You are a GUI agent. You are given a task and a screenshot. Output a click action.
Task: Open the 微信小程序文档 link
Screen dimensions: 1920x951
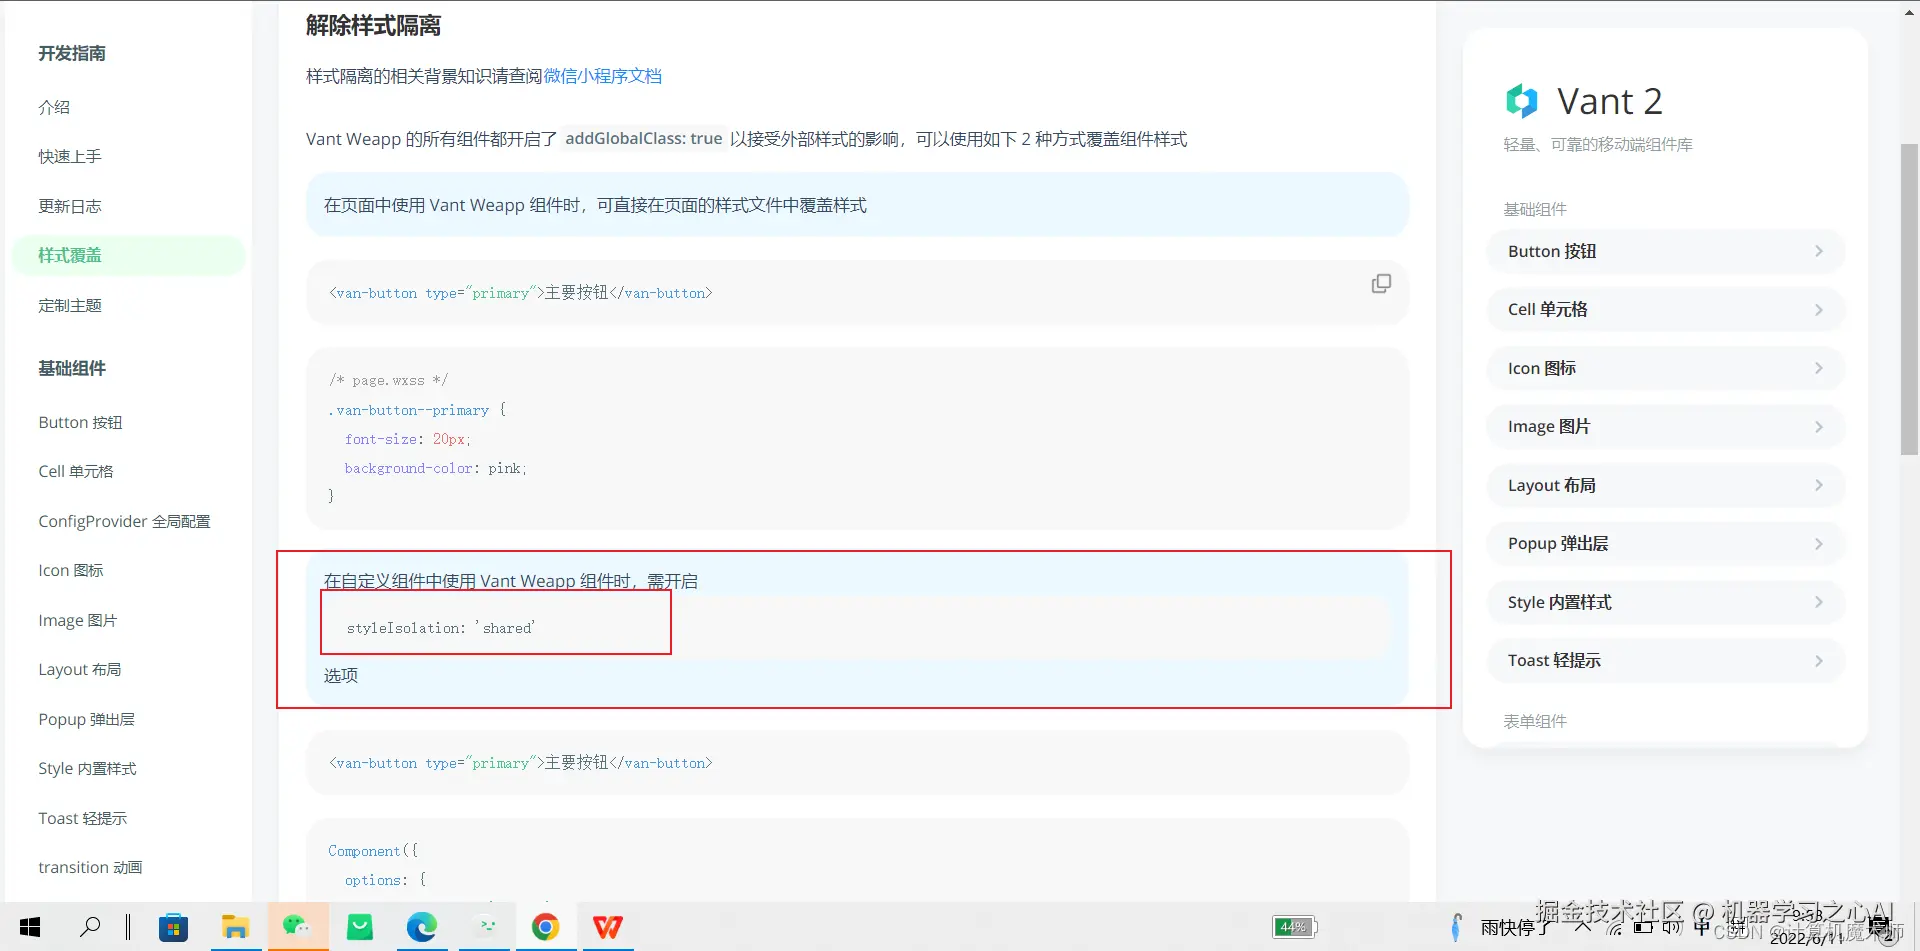click(x=603, y=76)
